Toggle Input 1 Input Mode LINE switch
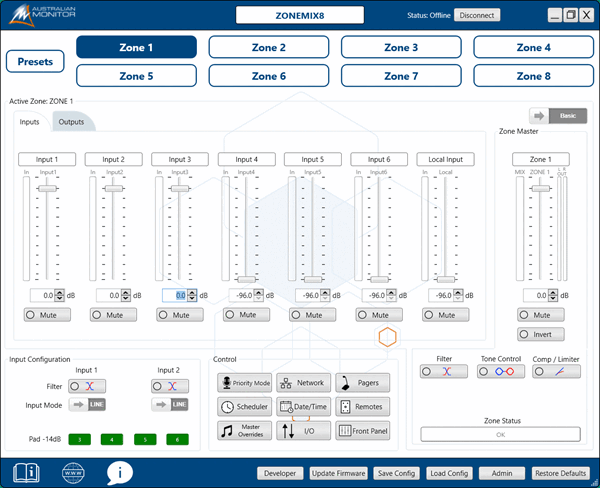This screenshot has width=600, height=488. 86,405
